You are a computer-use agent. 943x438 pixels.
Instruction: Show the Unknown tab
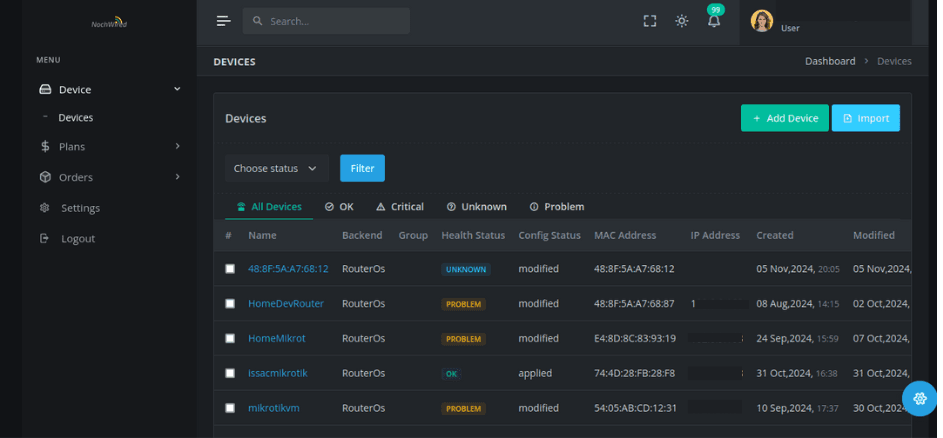477,207
